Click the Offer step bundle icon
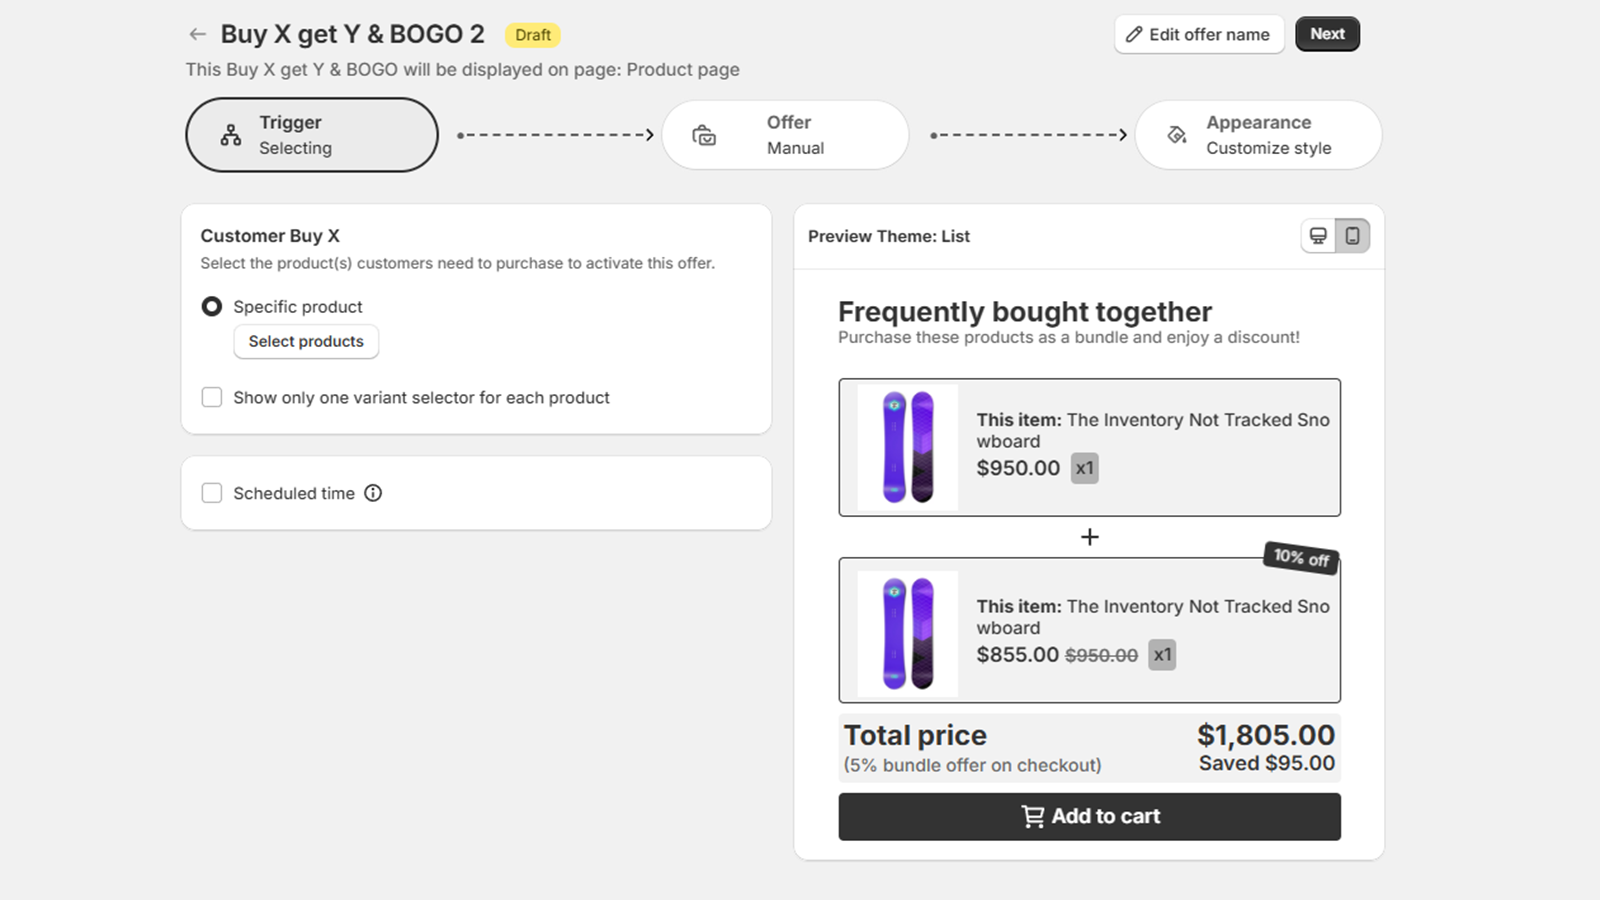This screenshot has width=1600, height=900. 704,135
